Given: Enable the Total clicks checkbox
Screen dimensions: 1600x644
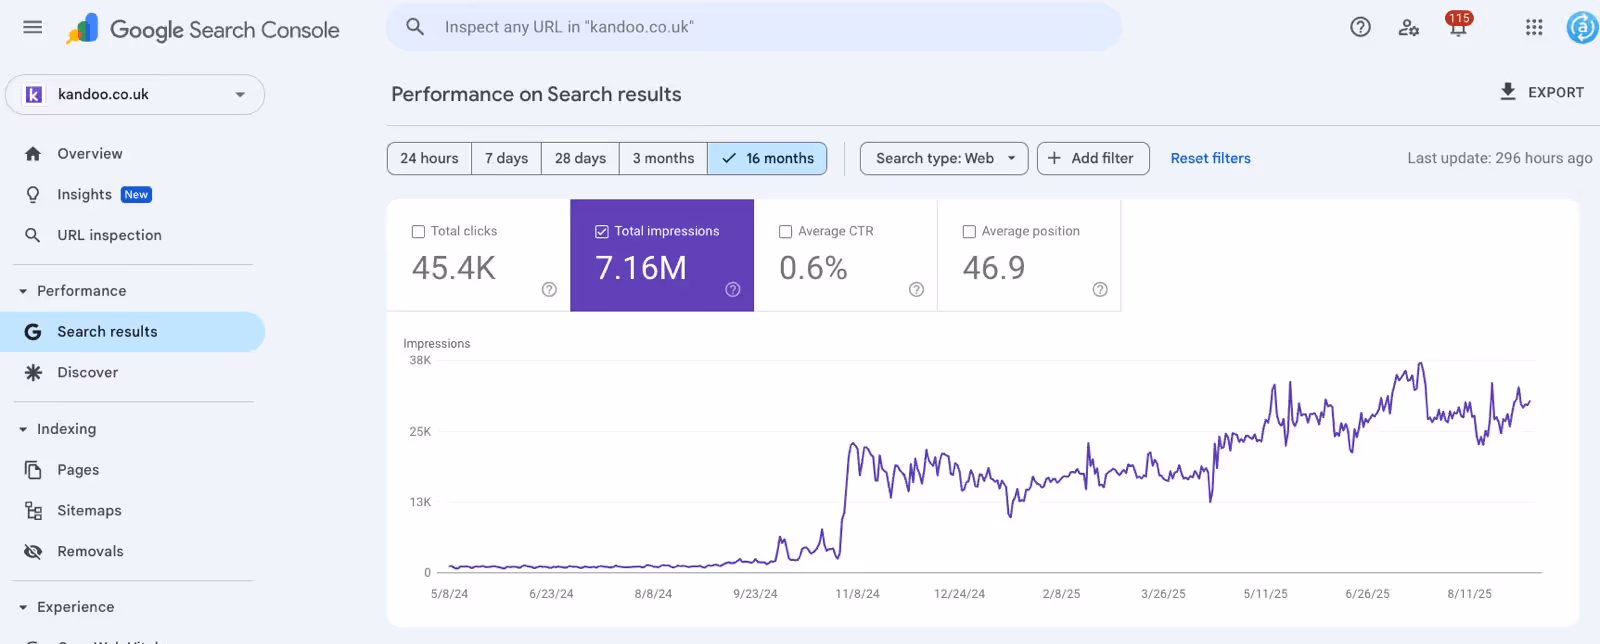Looking at the screenshot, I should [419, 231].
